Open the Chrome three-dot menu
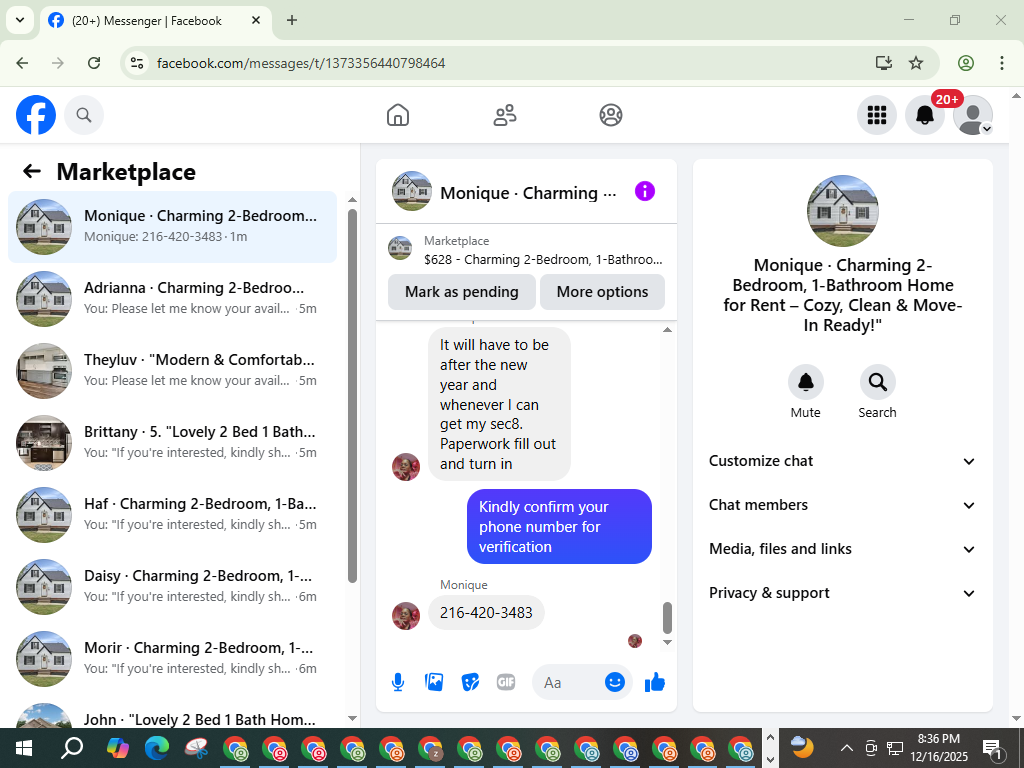The width and height of the screenshot is (1024, 768). click(x=1002, y=63)
